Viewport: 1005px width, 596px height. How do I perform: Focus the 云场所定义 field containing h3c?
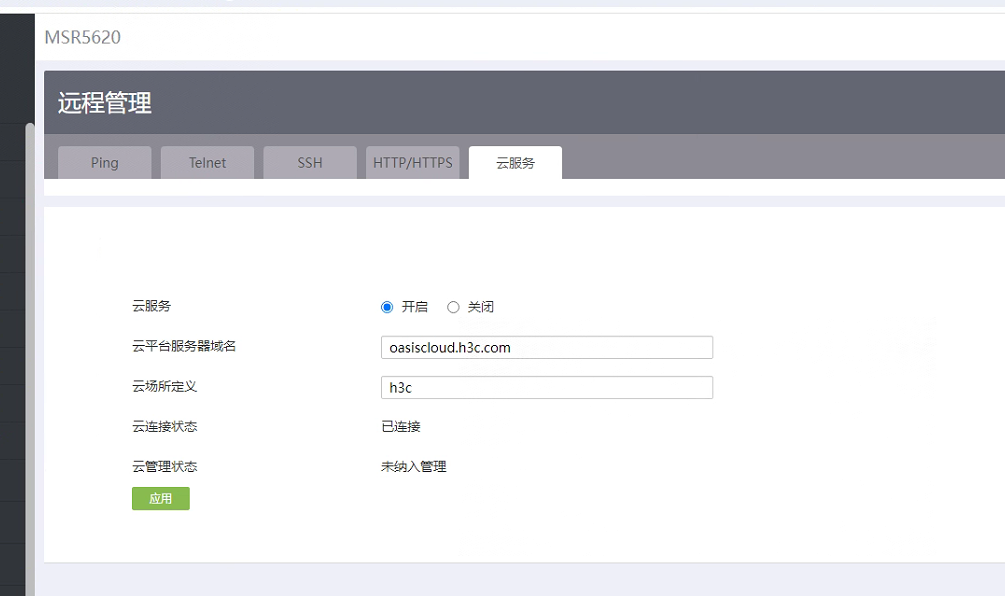click(x=547, y=388)
